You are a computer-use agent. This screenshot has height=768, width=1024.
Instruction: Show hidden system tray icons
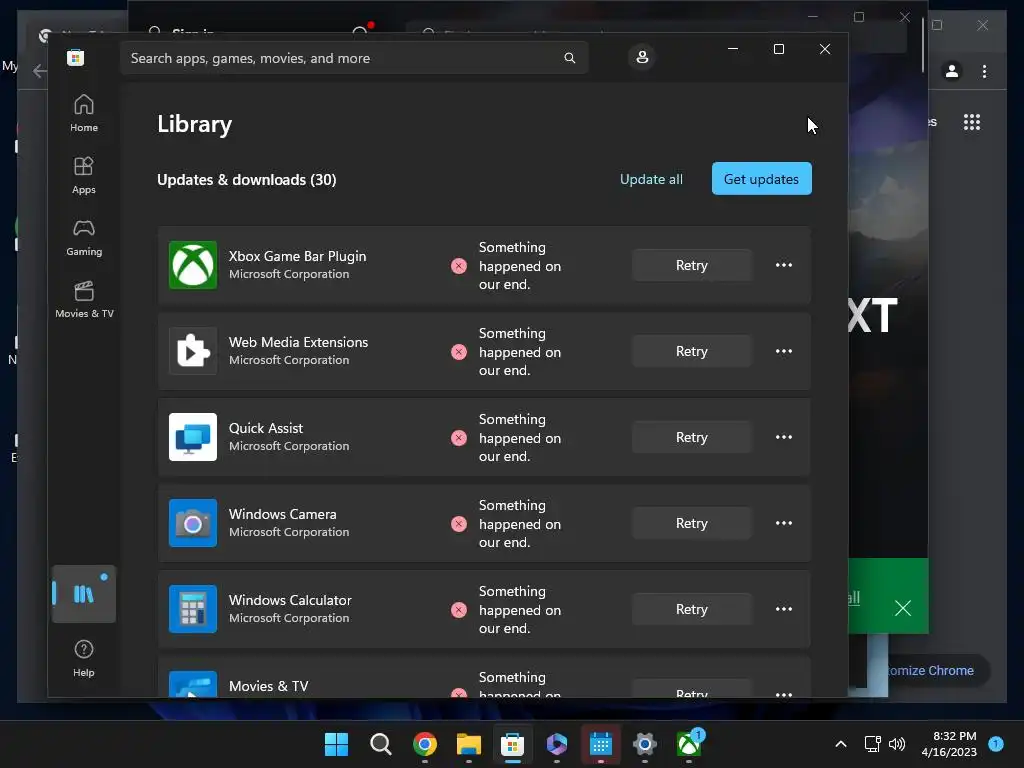[841, 744]
